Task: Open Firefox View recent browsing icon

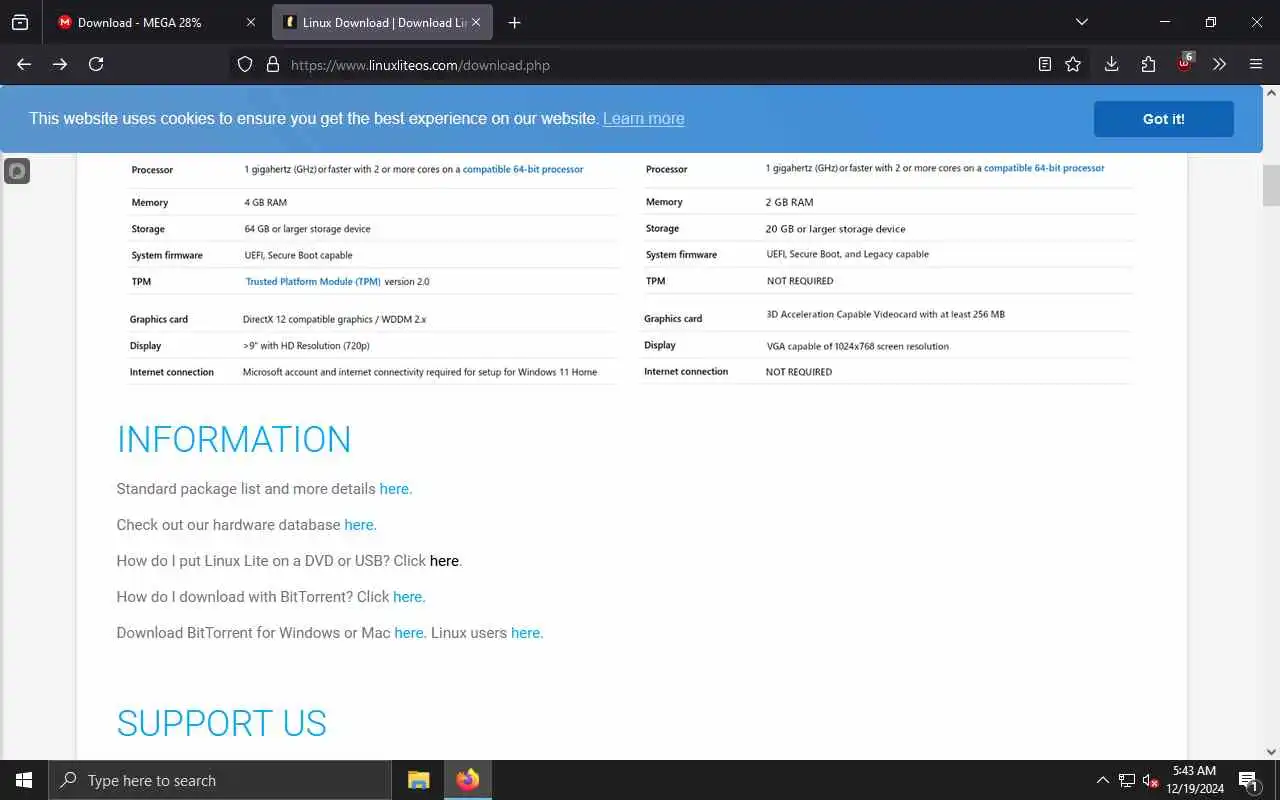Action: point(20,22)
